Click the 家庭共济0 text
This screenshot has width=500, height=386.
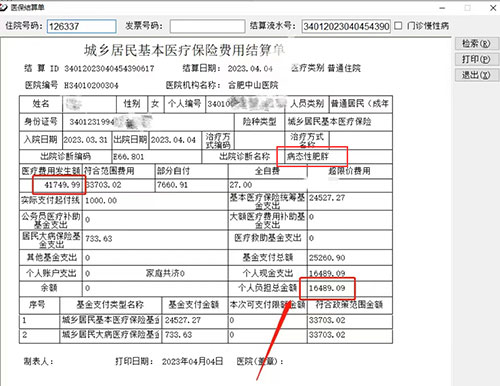(165, 273)
